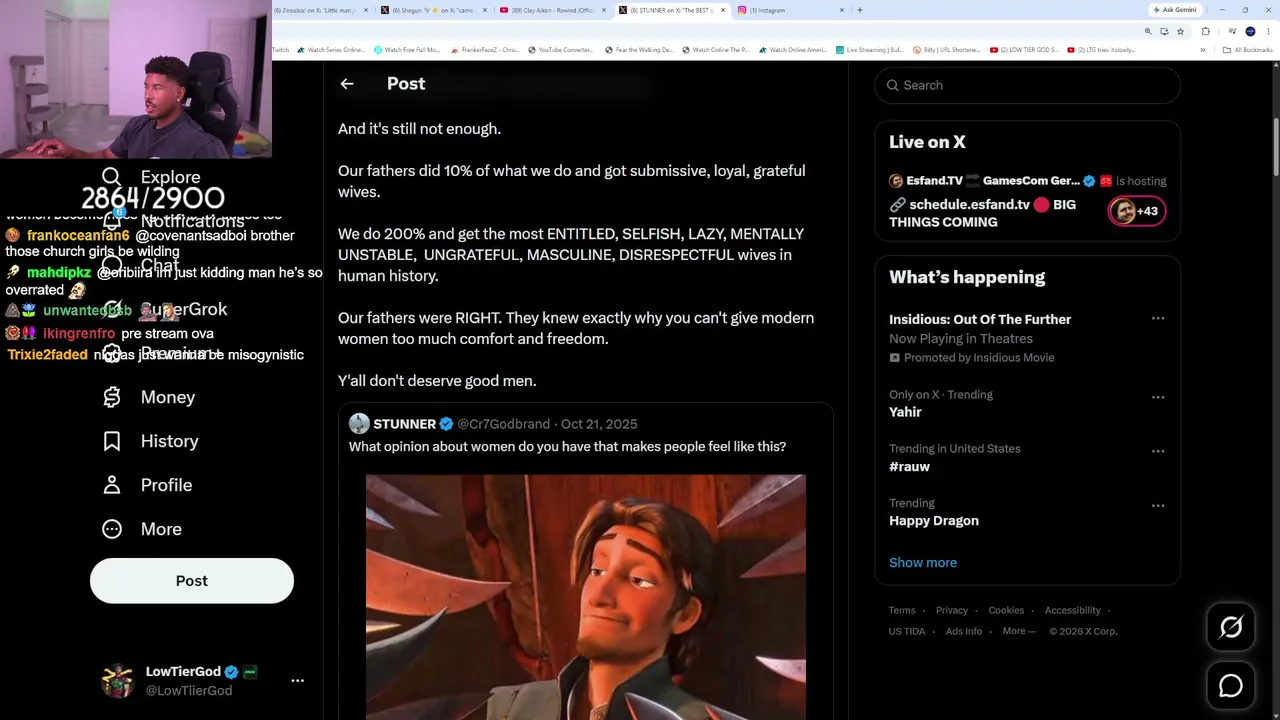The width and height of the screenshot is (1280, 720).
Task: Open the browser extensions puzzle icon
Action: (1205, 31)
